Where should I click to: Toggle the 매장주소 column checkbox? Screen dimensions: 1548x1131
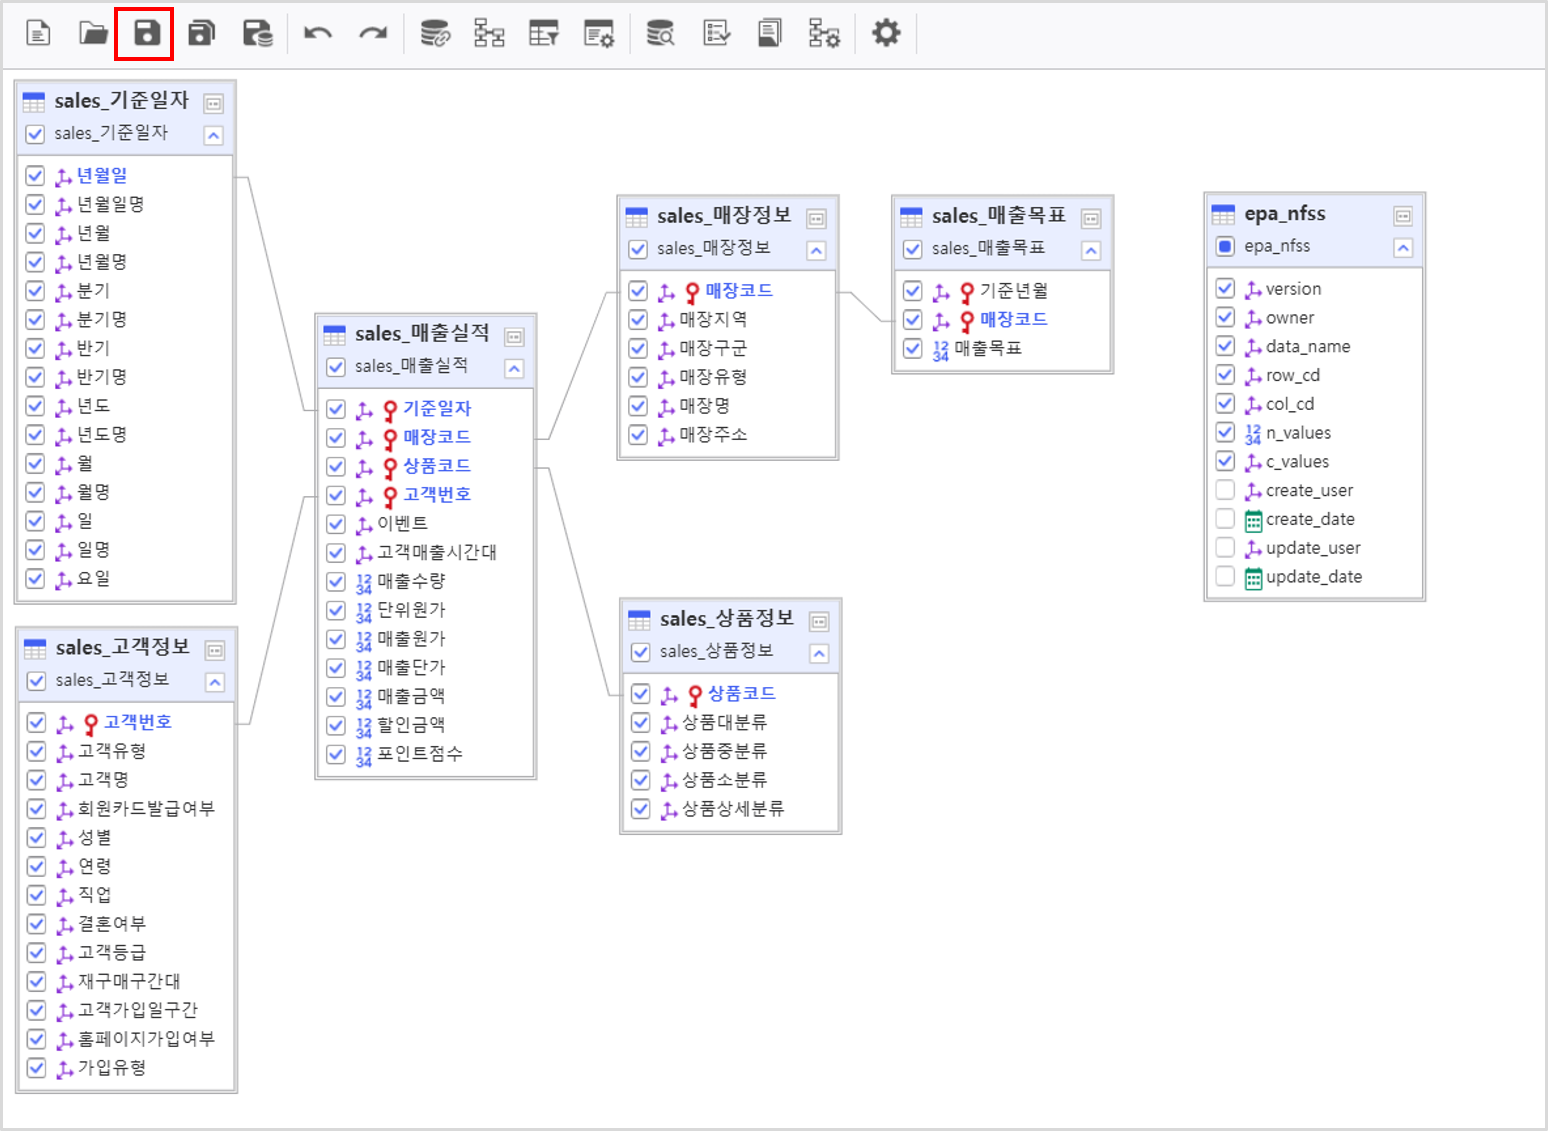coord(638,435)
